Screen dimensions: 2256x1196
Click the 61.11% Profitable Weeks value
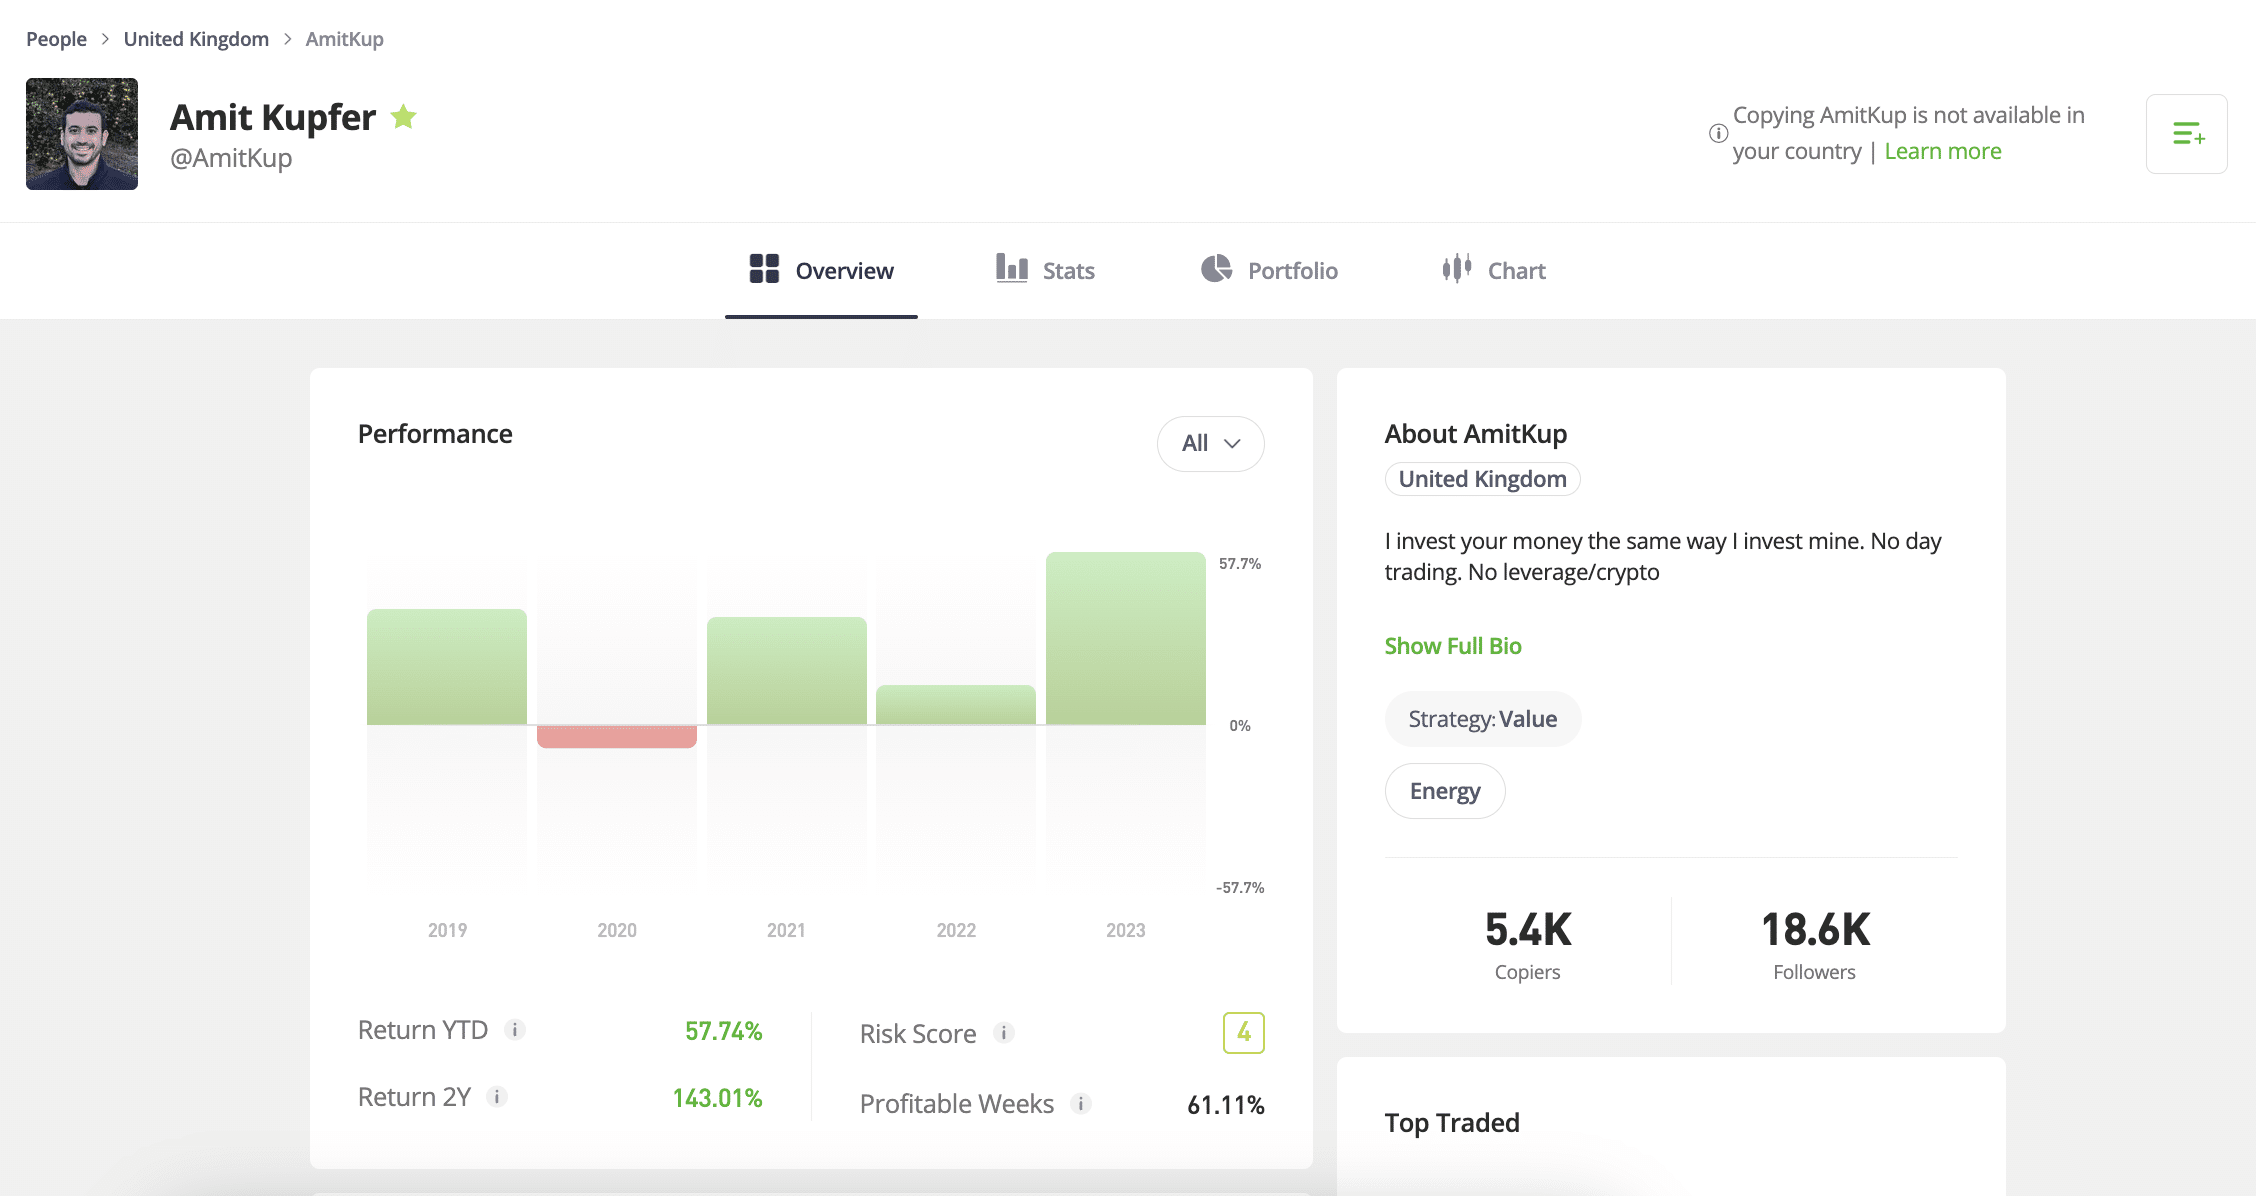(x=1226, y=1105)
